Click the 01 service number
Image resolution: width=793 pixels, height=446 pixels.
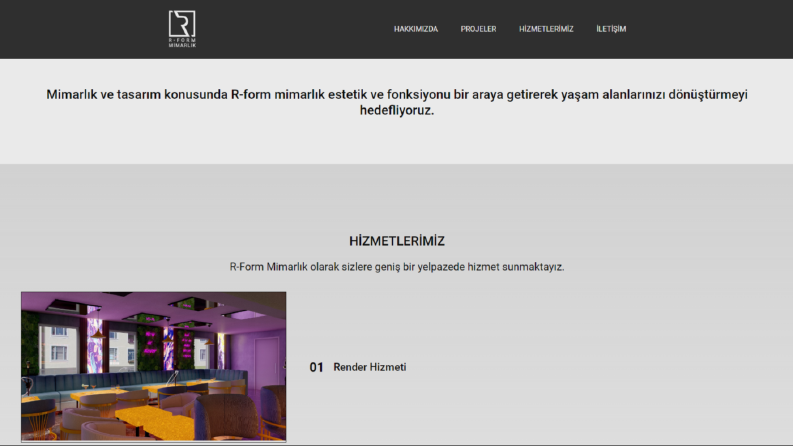coord(316,367)
